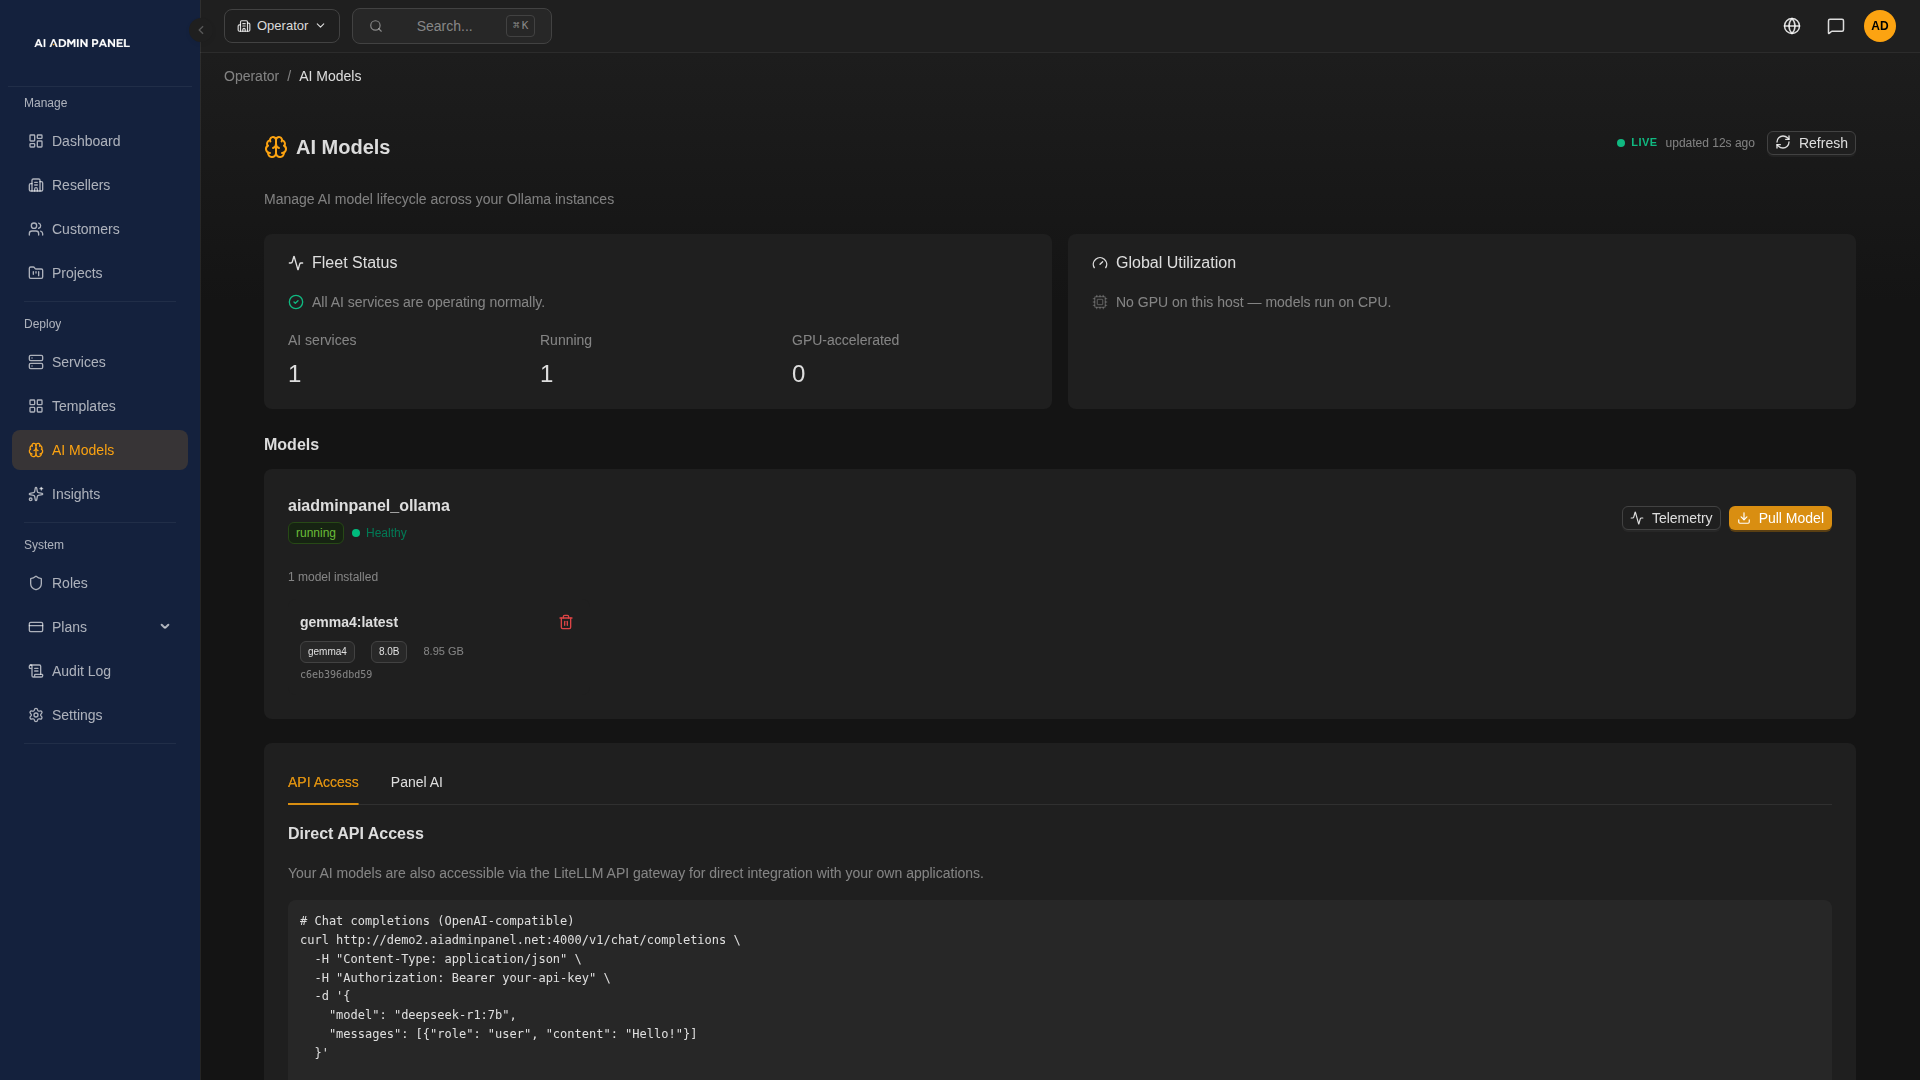Viewport: 1920px width, 1080px height.
Task: Switch to the API Access tab
Action: (x=323, y=782)
